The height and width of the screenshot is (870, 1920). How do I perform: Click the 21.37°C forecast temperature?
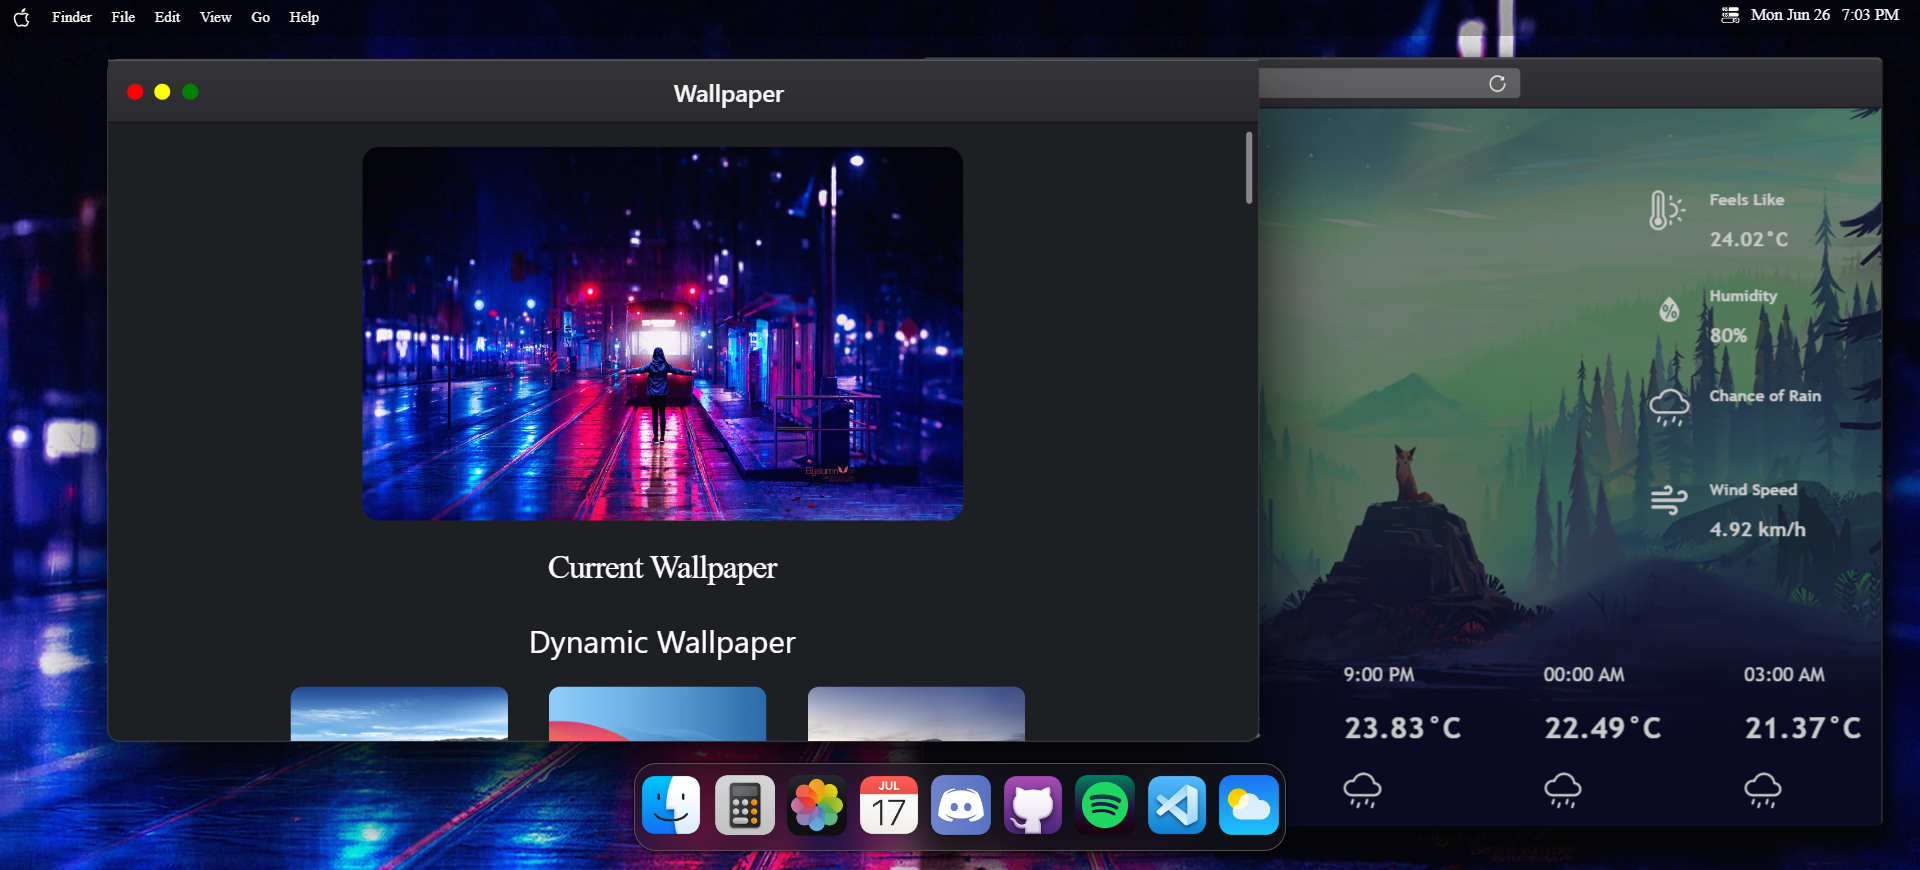pos(1803,728)
